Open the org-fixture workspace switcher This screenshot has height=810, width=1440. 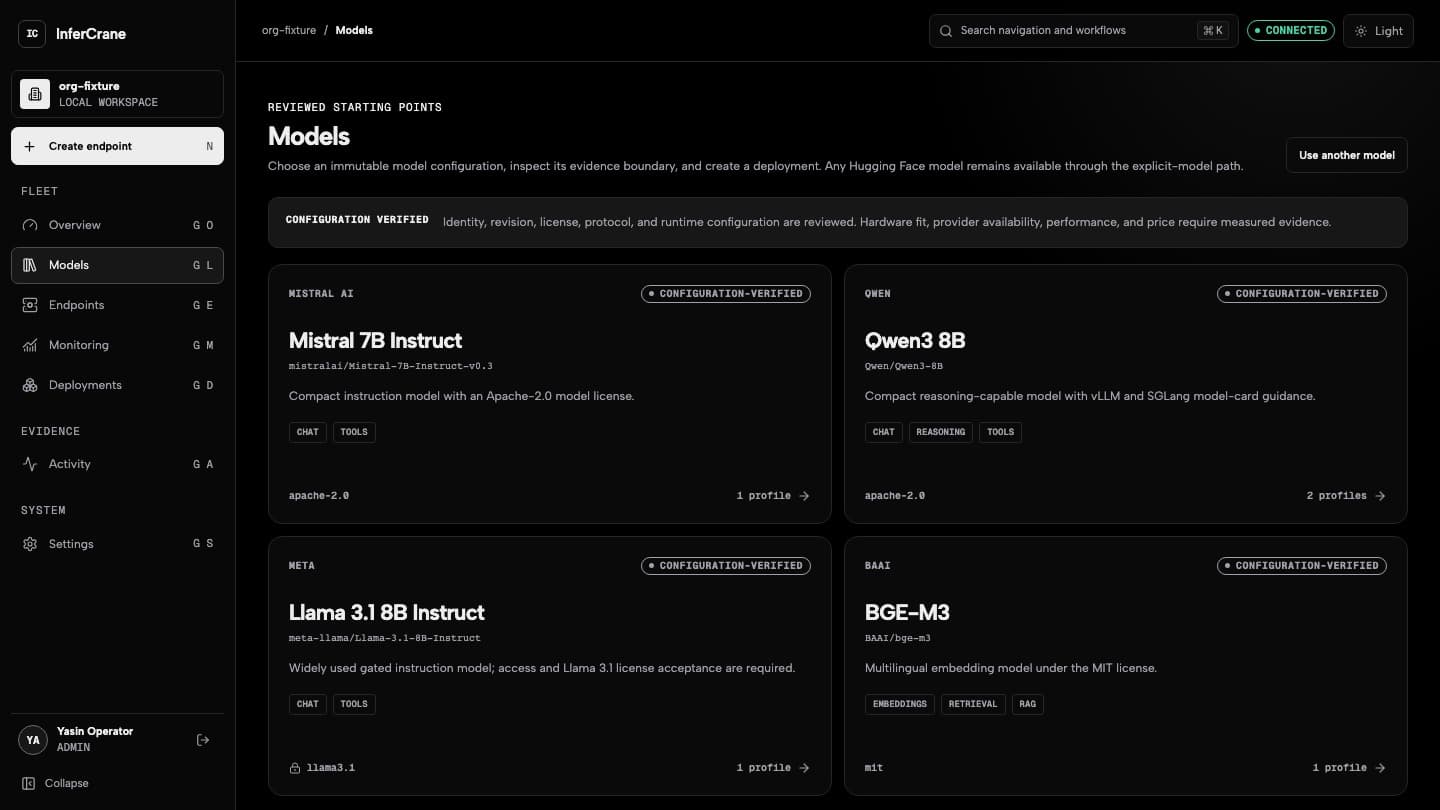point(117,94)
